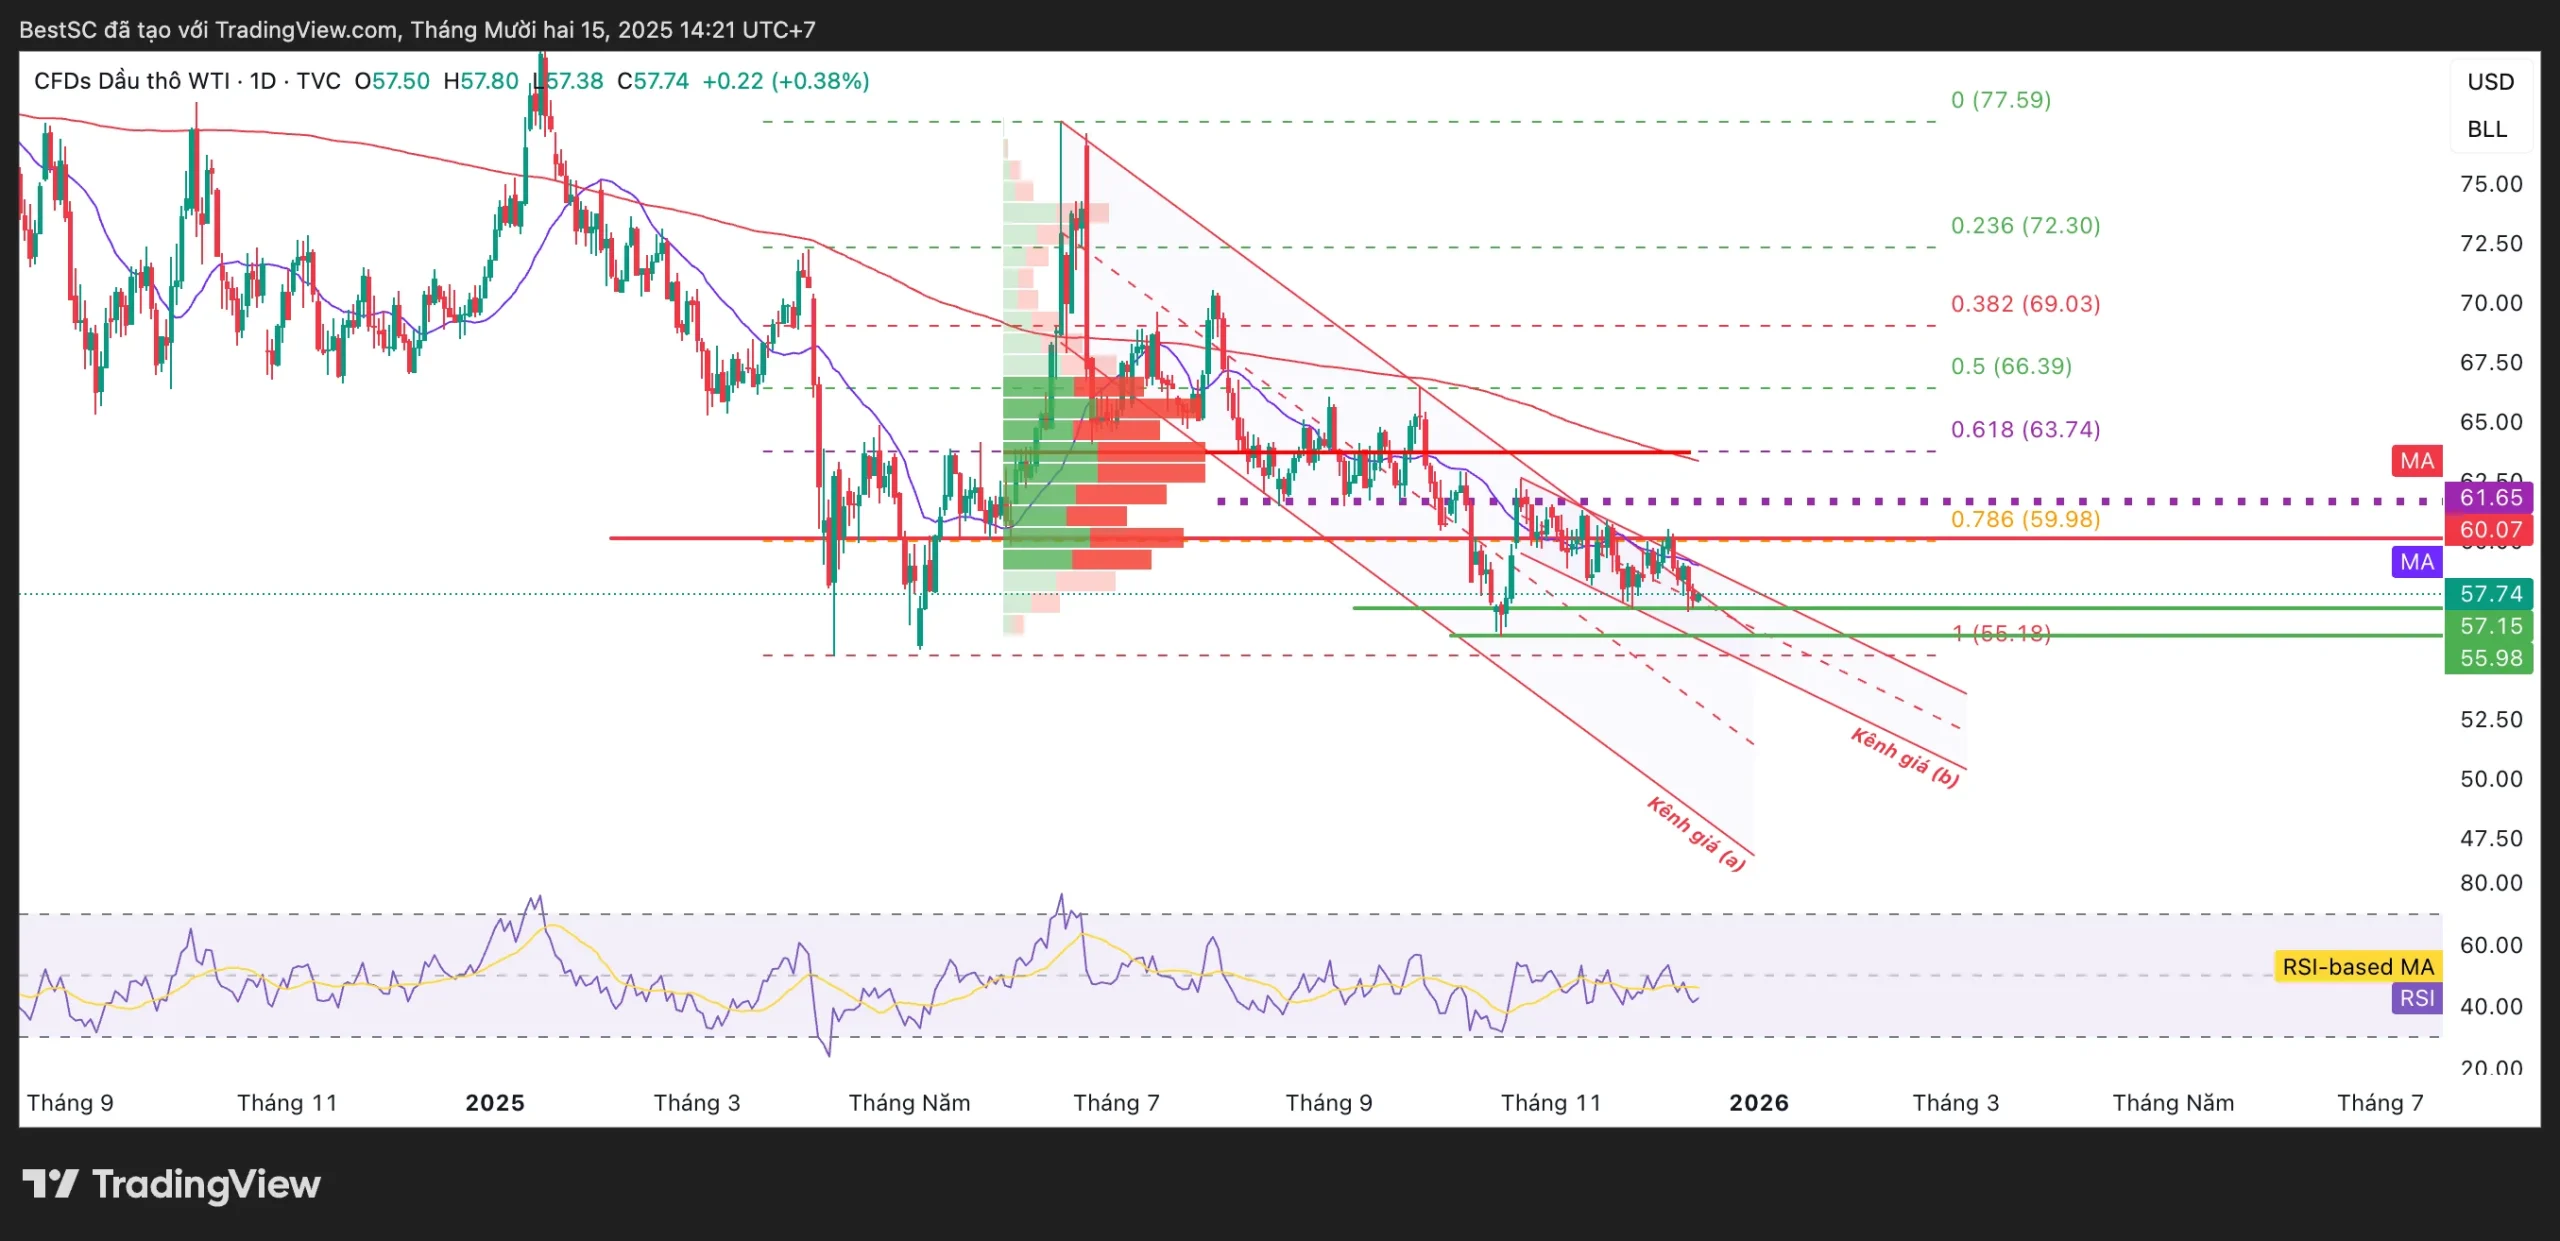Click the TradingView logo at bottom left
Screen dimensions: 2560x1241
(171, 1184)
